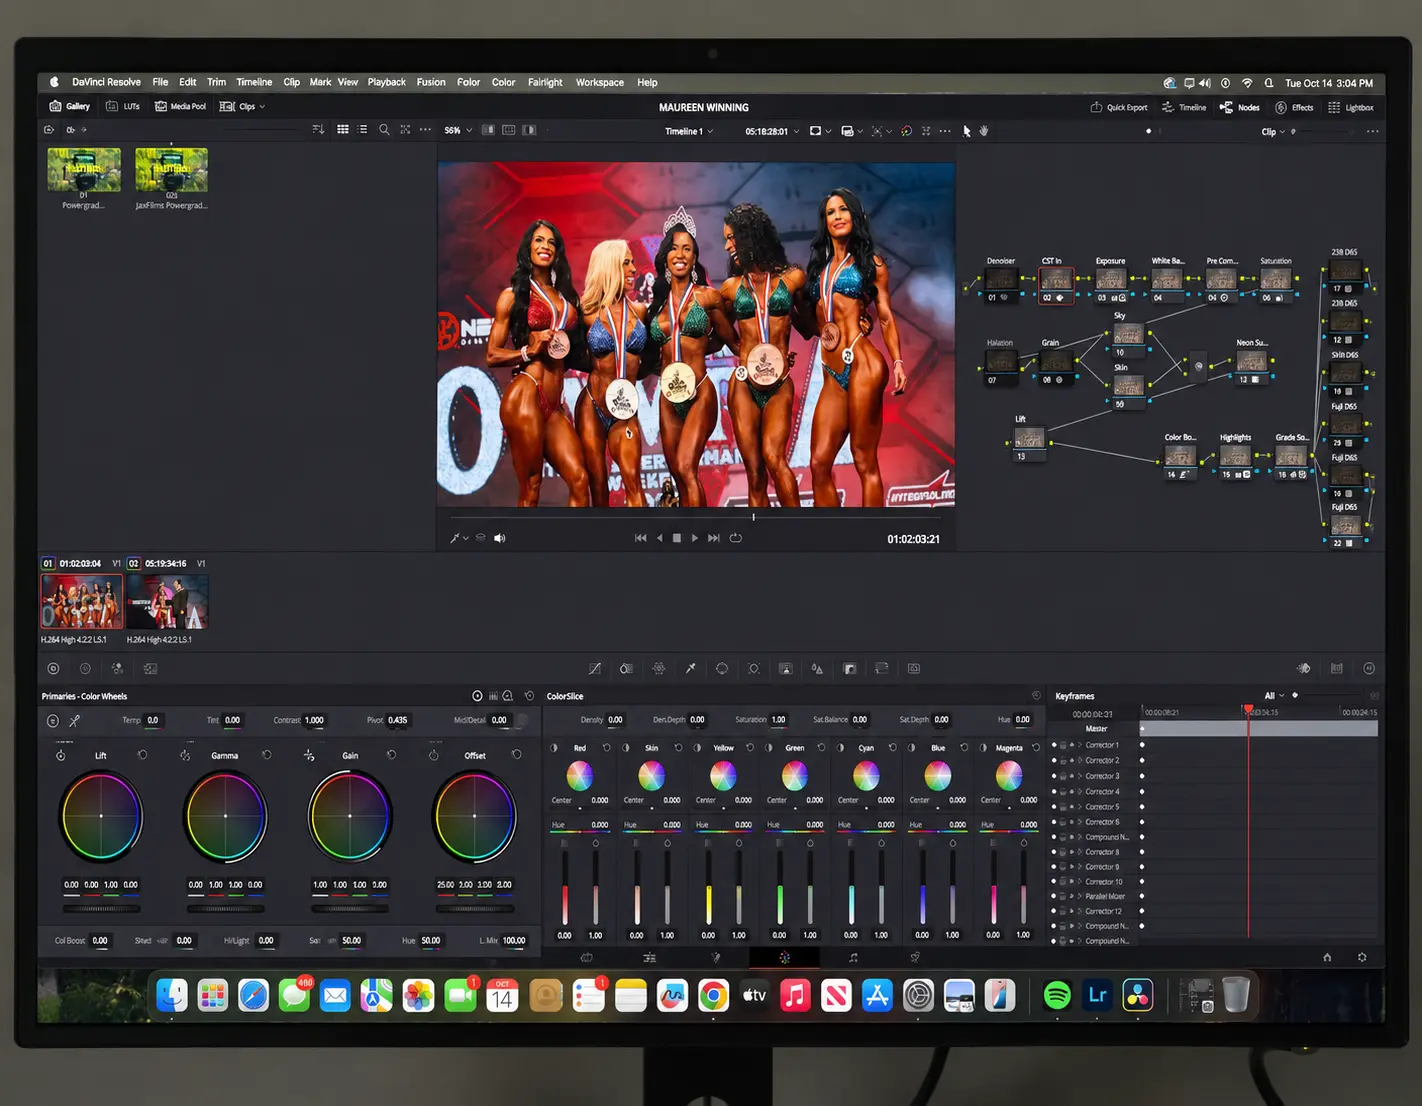
Task: Open the Keyframes palette icon
Action: [1304, 668]
